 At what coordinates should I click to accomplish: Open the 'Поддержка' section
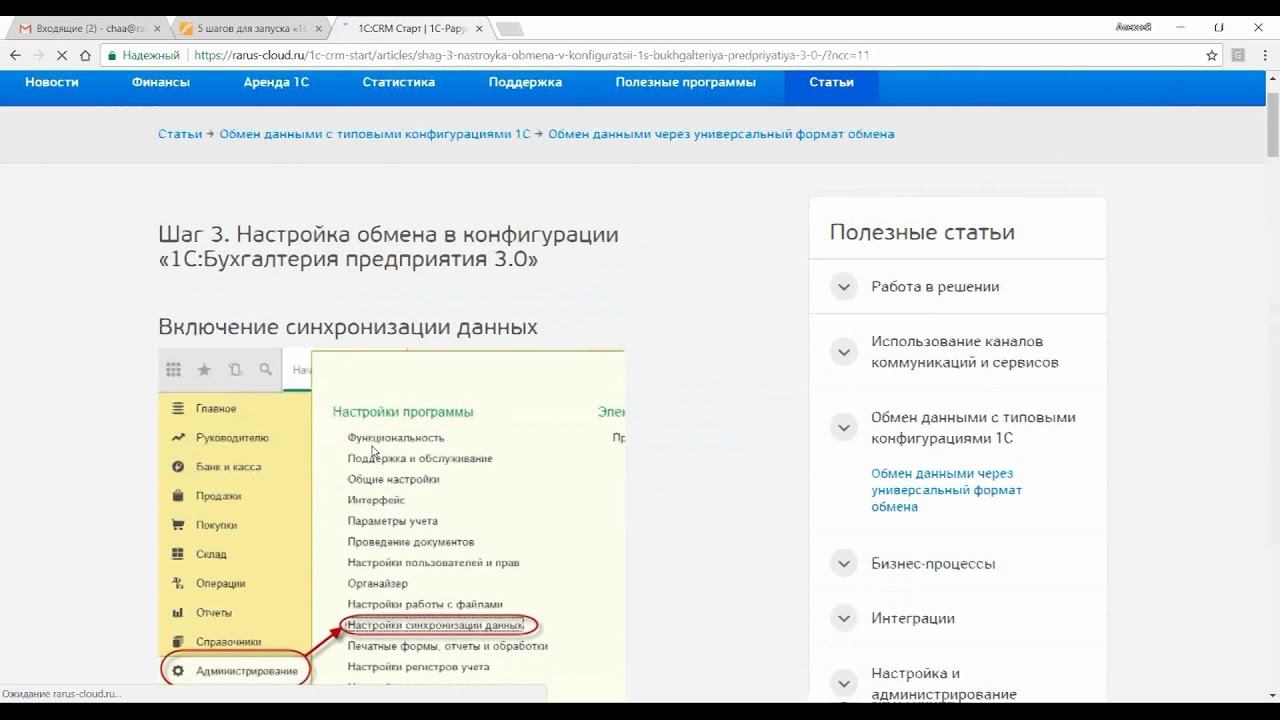click(x=525, y=82)
